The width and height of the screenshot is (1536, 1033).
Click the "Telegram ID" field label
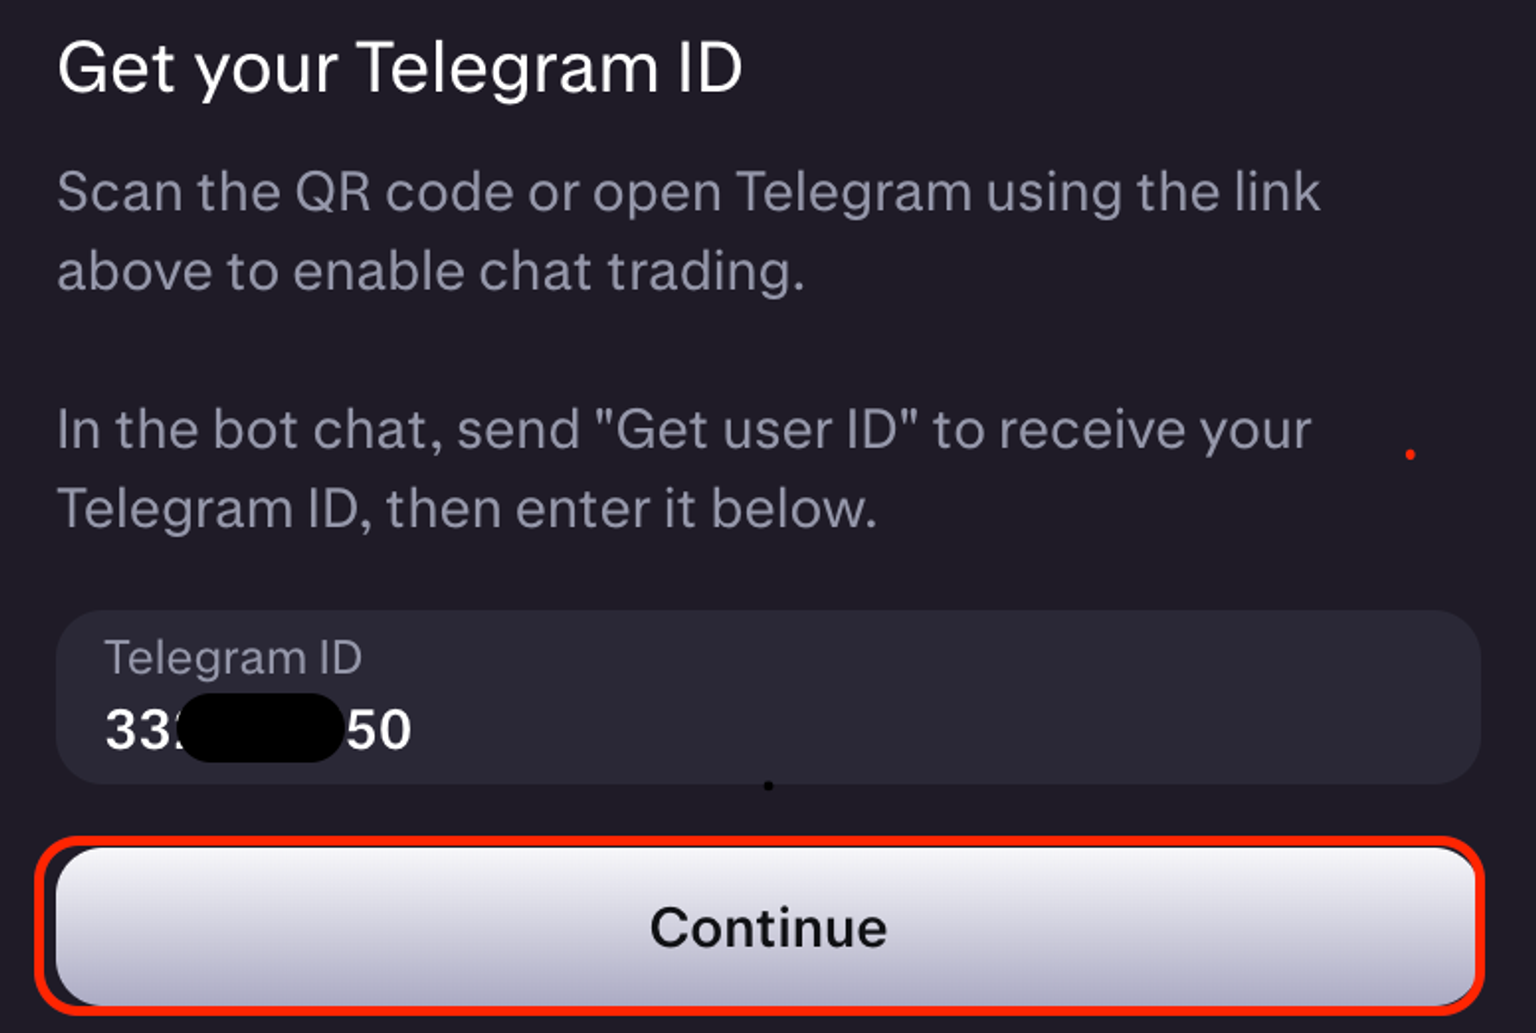233,658
